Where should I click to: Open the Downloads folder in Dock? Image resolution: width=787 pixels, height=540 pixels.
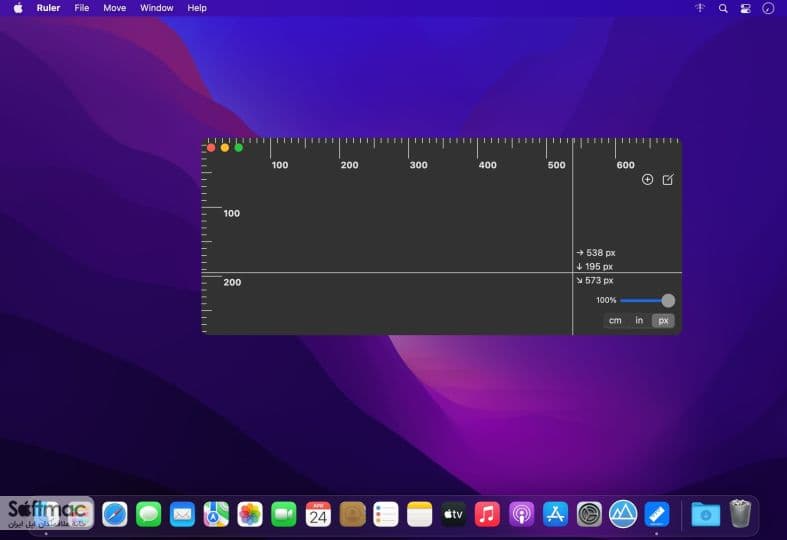click(x=706, y=514)
